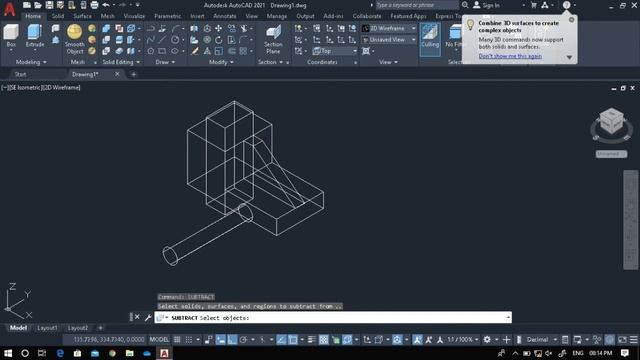This screenshot has width=640, height=360.
Task: Click the Smooth Object mesh tool
Action: pyautogui.click(x=75, y=39)
